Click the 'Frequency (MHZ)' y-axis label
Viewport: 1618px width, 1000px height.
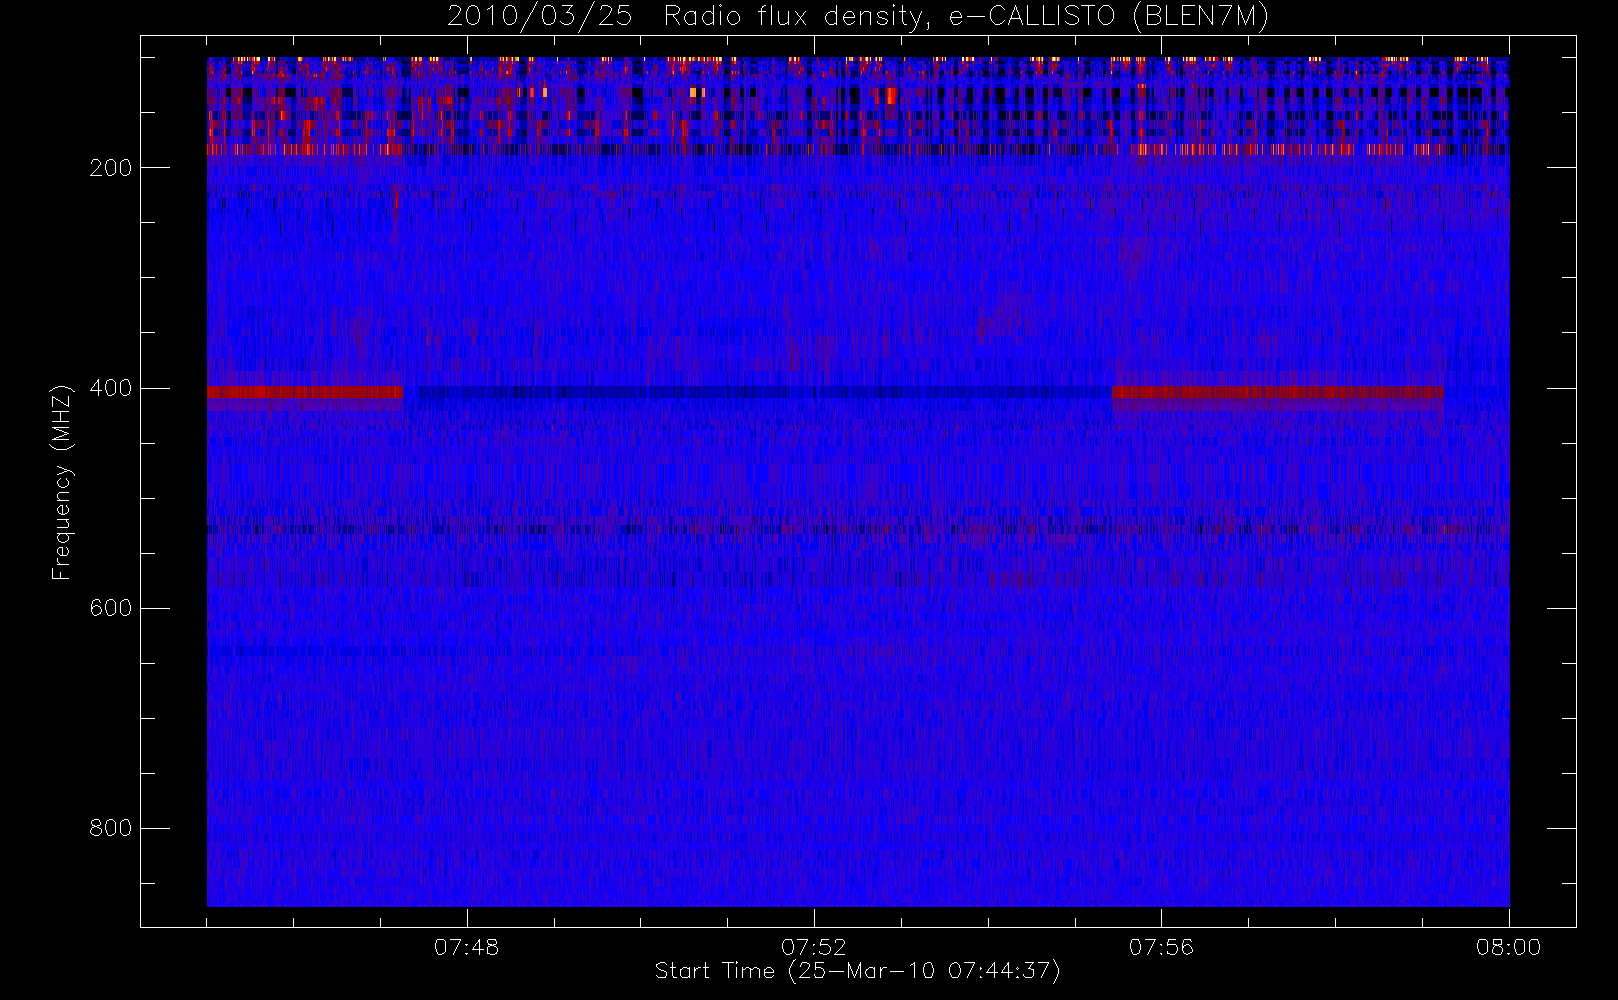(62, 482)
